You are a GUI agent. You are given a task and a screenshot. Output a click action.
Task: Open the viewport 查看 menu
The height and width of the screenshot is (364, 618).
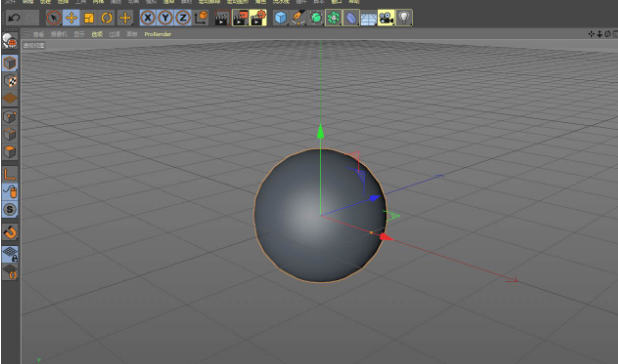38,34
